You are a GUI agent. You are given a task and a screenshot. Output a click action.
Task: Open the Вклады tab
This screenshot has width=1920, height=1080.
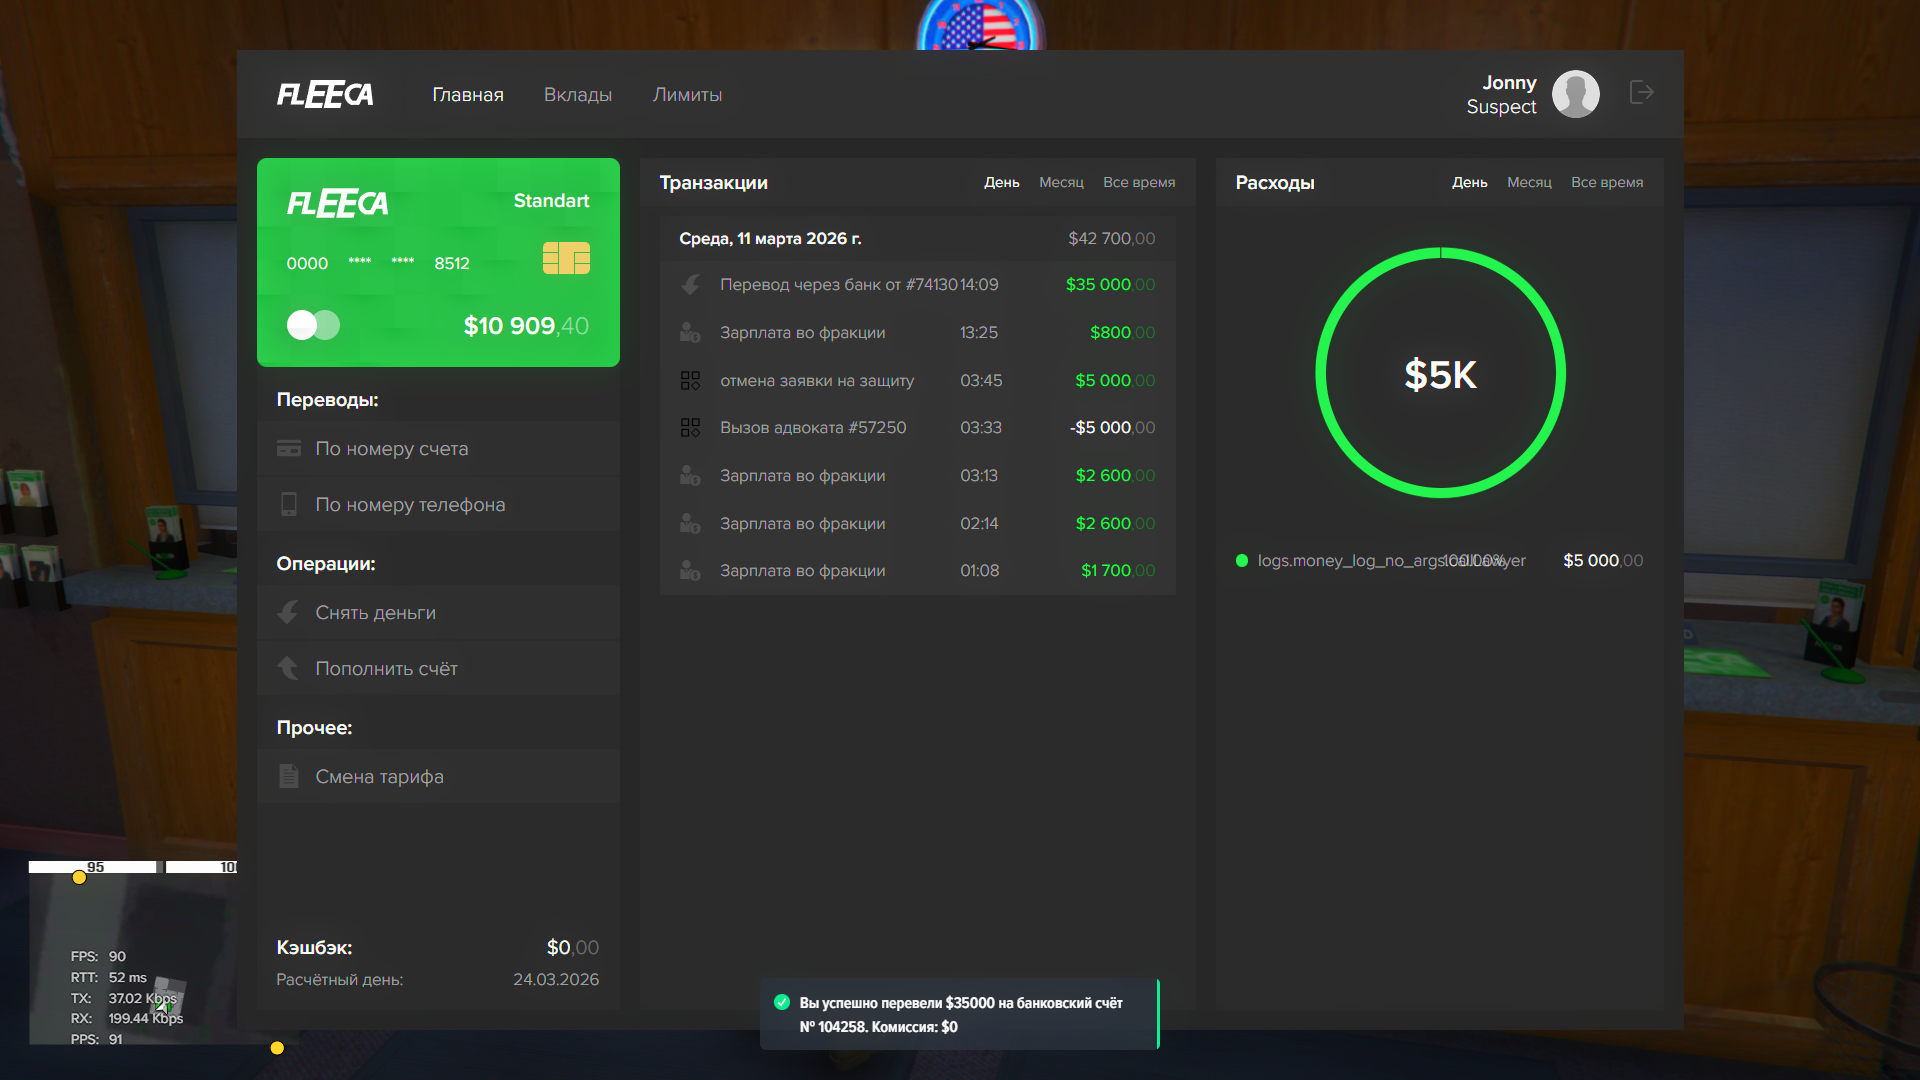pyautogui.click(x=577, y=95)
